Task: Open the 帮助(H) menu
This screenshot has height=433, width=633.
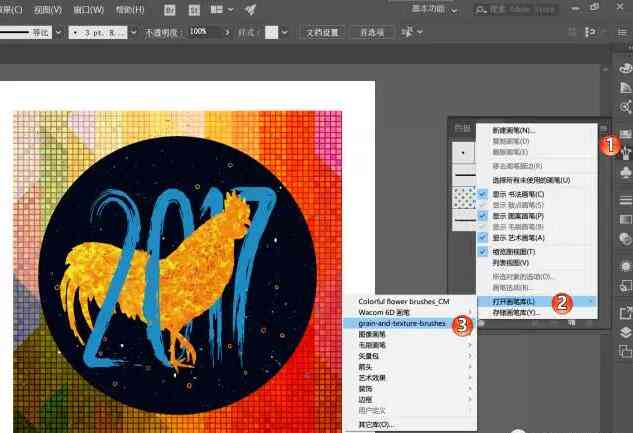Action: 130,10
